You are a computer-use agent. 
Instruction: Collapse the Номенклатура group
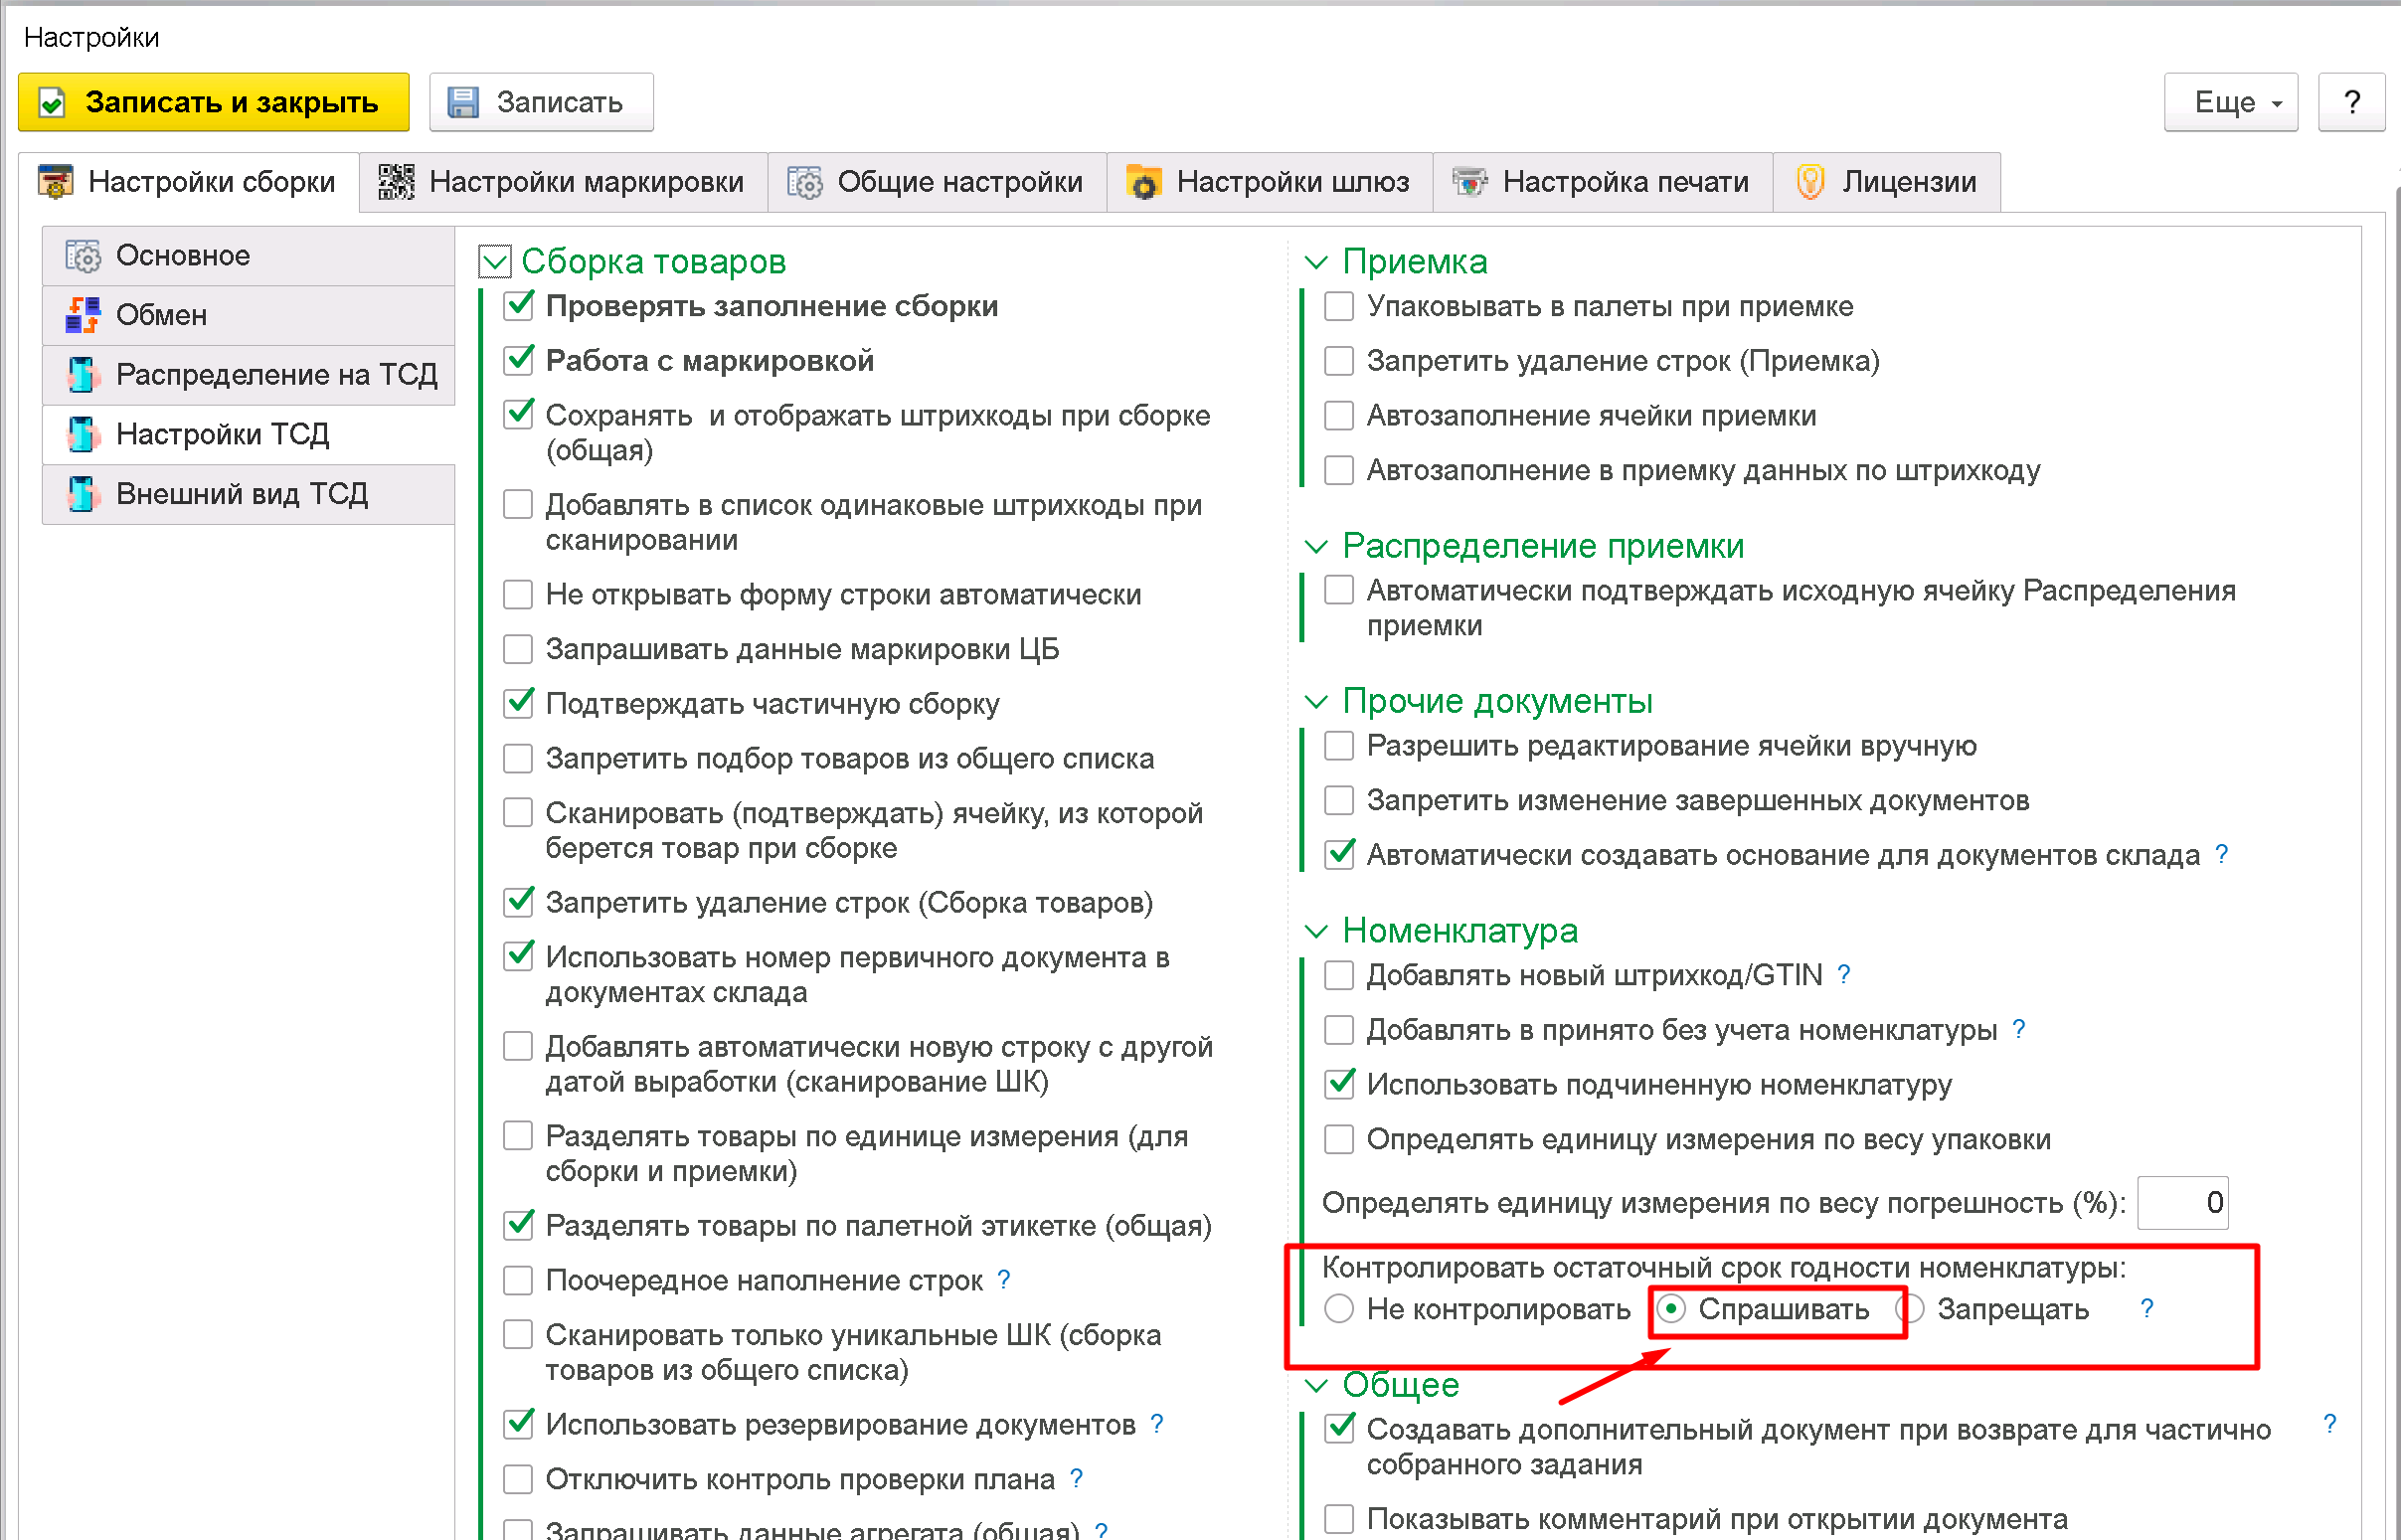pos(1317,931)
